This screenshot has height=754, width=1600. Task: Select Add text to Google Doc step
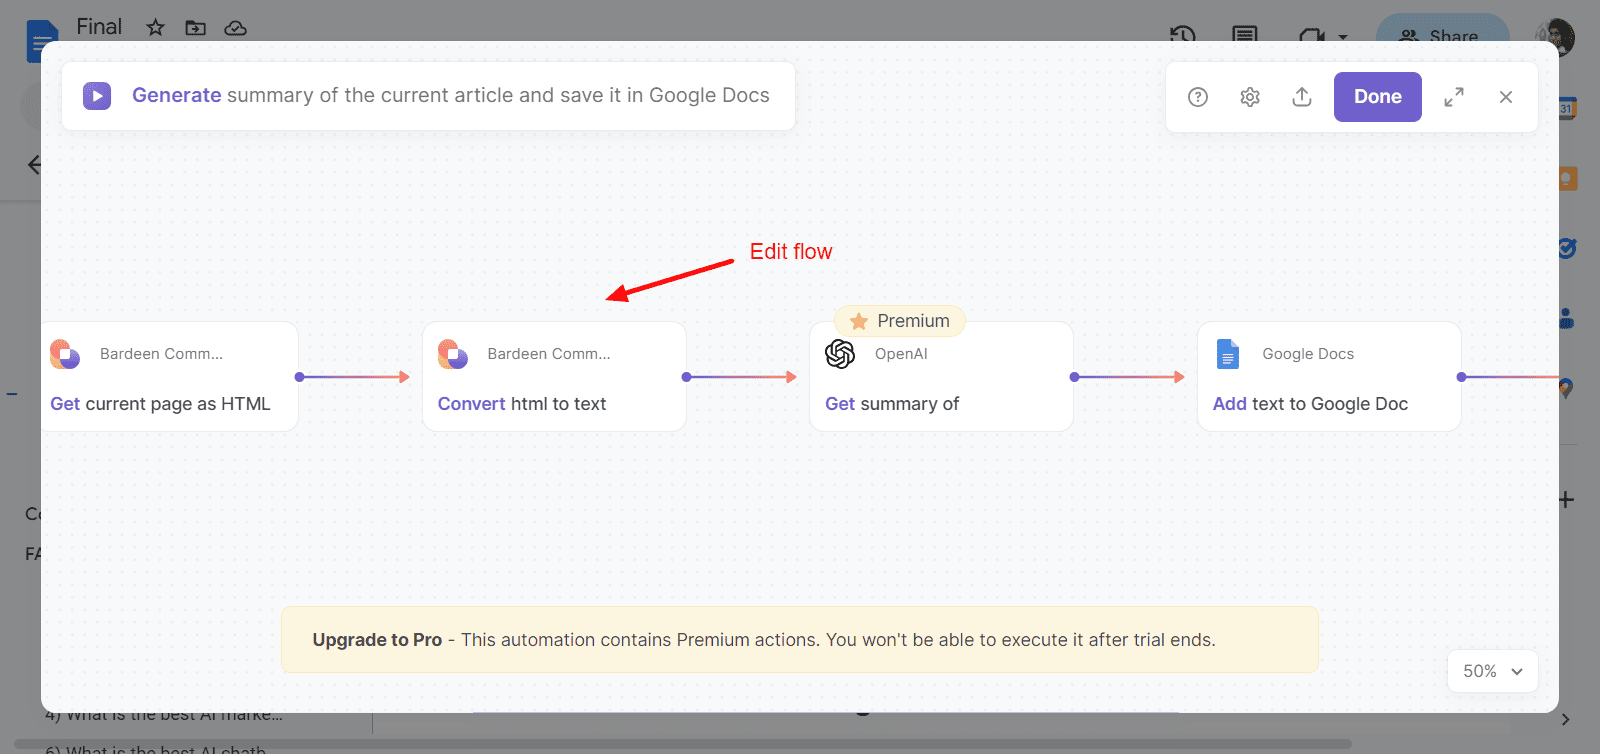click(x=1310, y=404)
